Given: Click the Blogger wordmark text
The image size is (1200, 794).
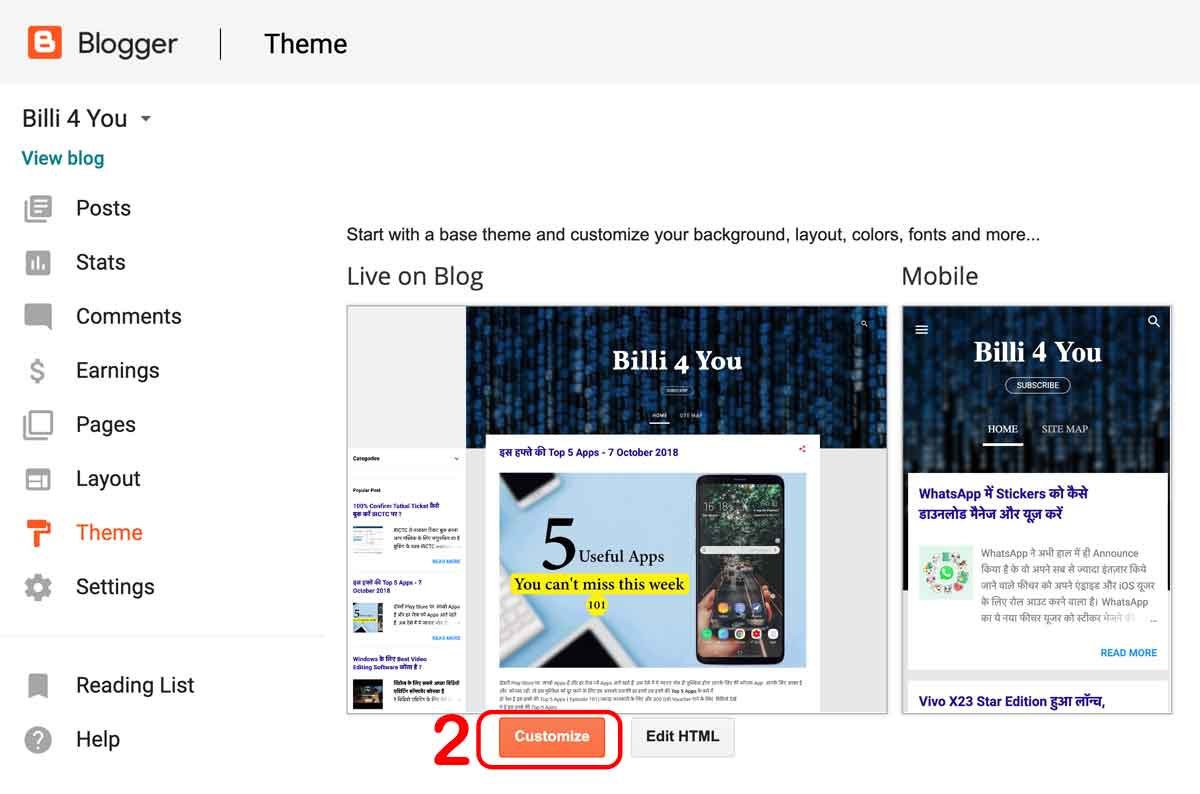Looking at the screenshot, I should pos(128,44).
